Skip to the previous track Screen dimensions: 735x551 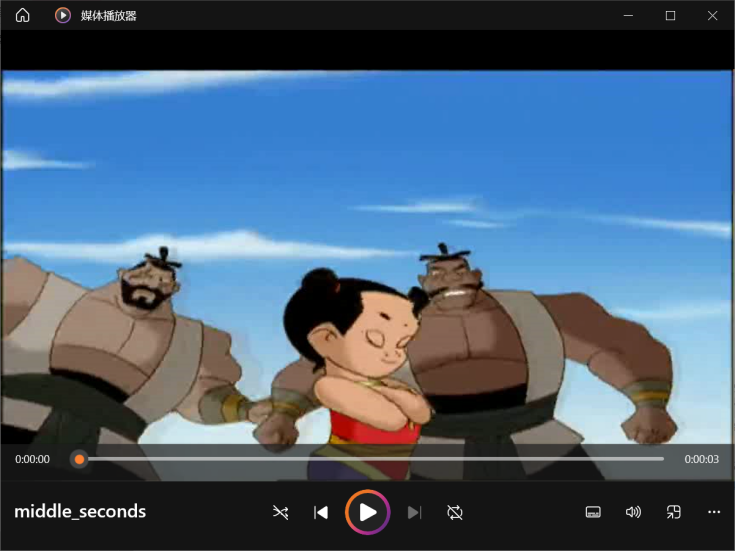tap(321, 512)
